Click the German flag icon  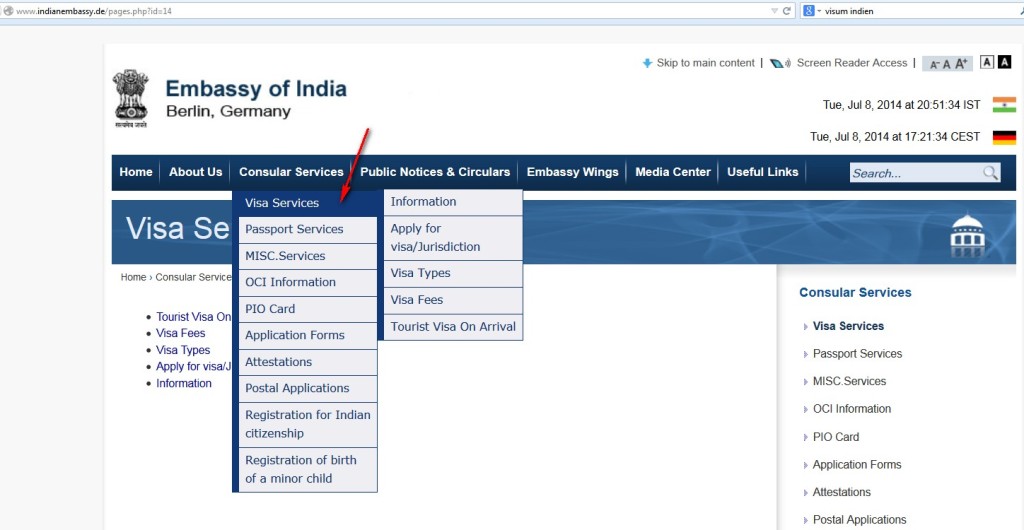point(1004,137)
